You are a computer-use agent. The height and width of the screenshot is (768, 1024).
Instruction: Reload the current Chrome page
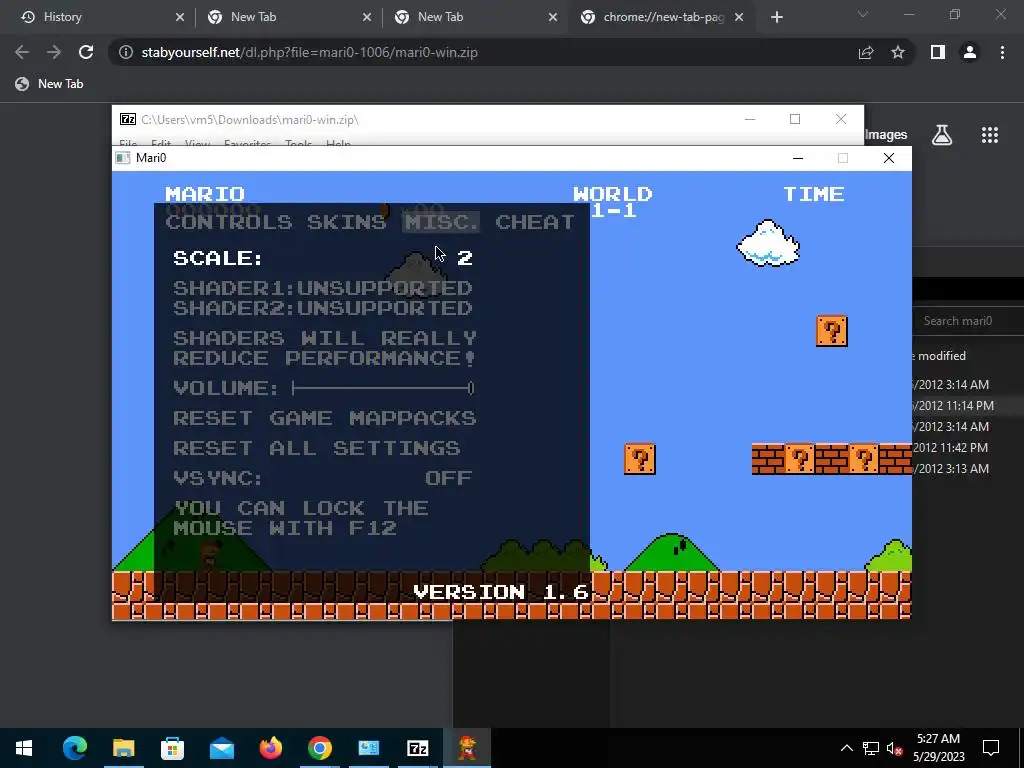point(86,52)
